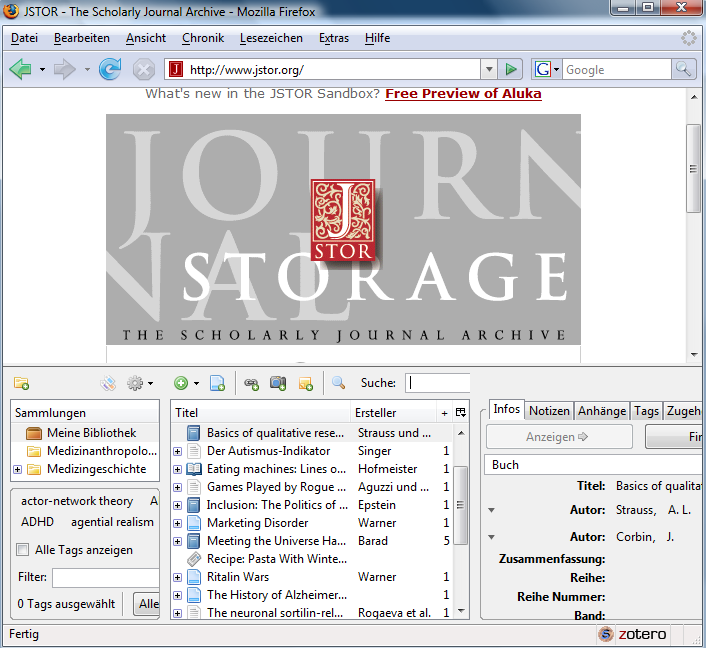This screenshot has height=648, width=706.
Task: Click the stop loading icon
Action: click(x=144, y=70)
